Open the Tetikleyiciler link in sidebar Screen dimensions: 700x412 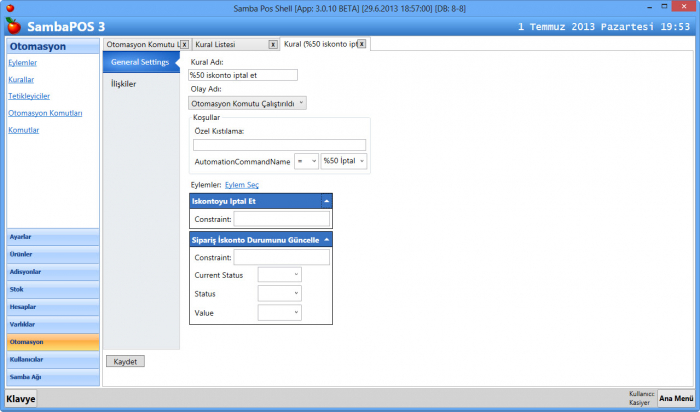[x=29, y=96]
